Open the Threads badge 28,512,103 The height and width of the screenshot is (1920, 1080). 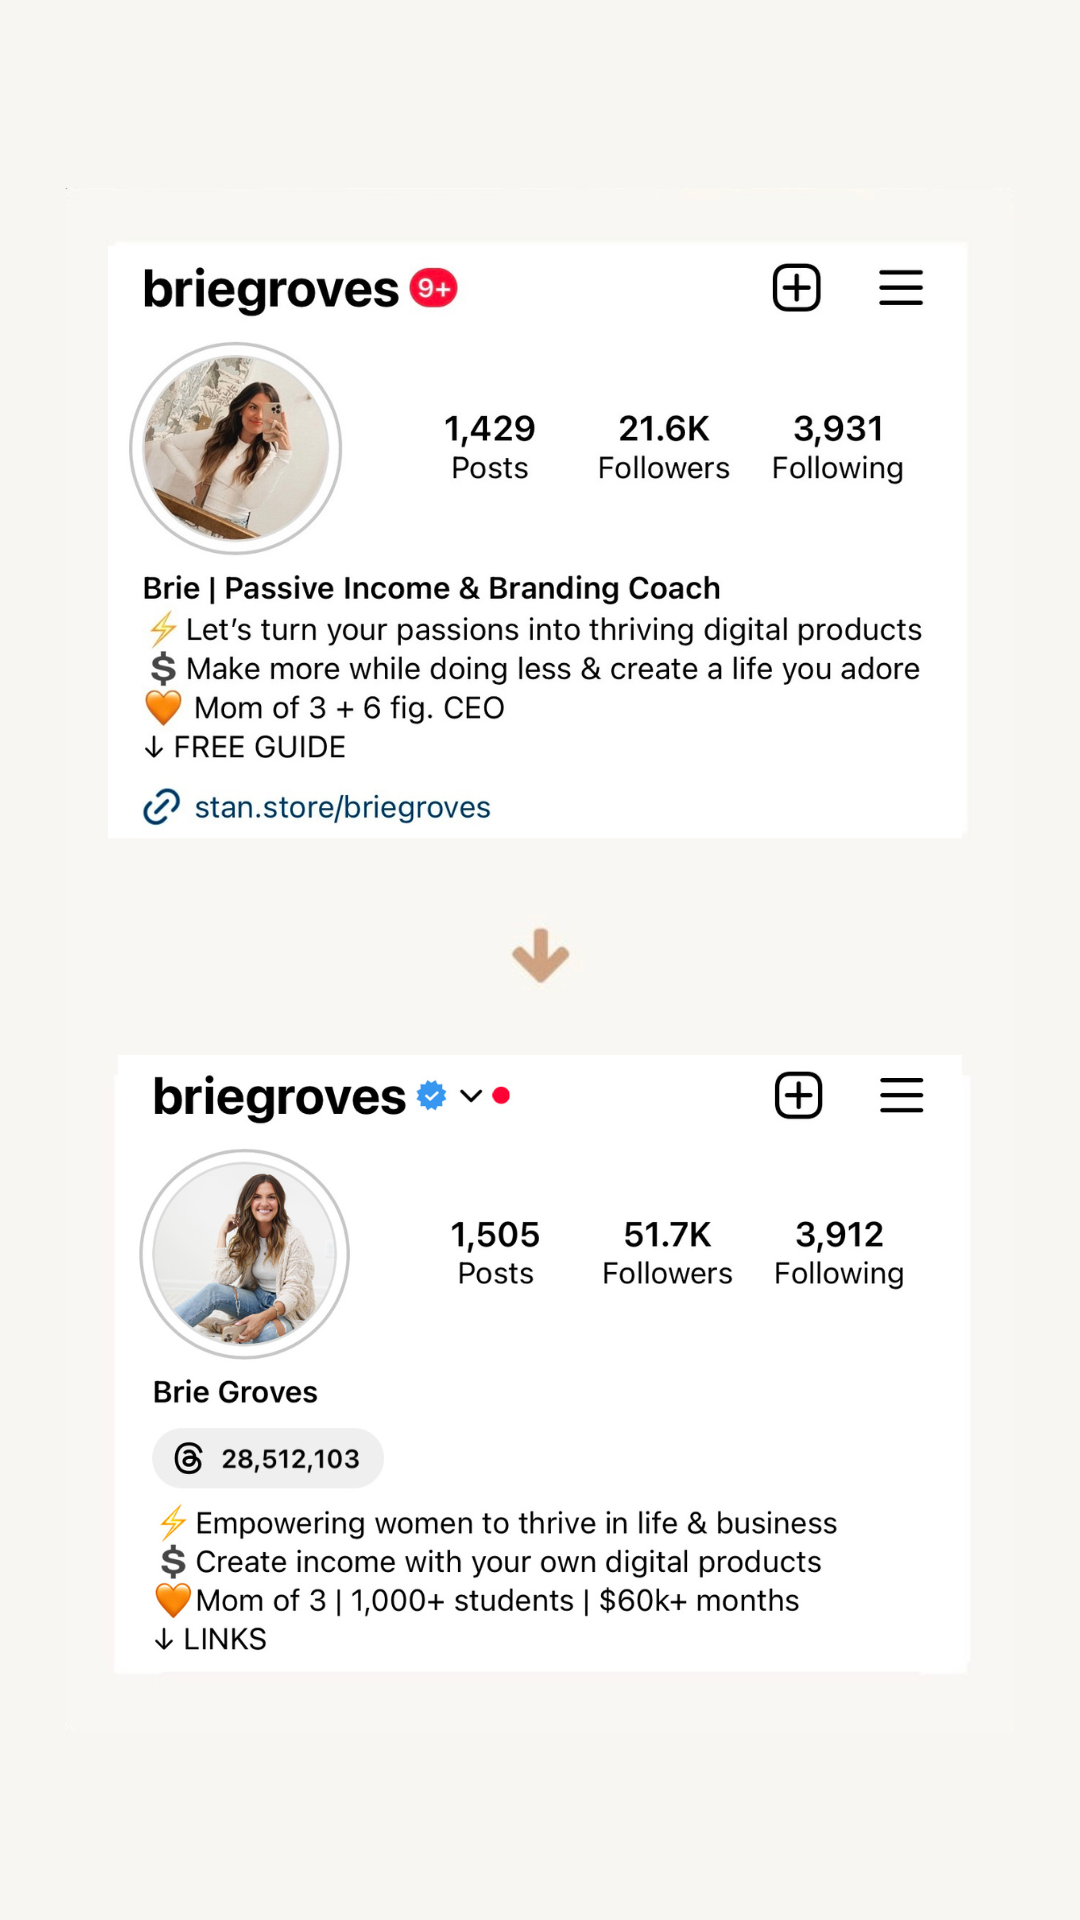[x=268, y=1458]
